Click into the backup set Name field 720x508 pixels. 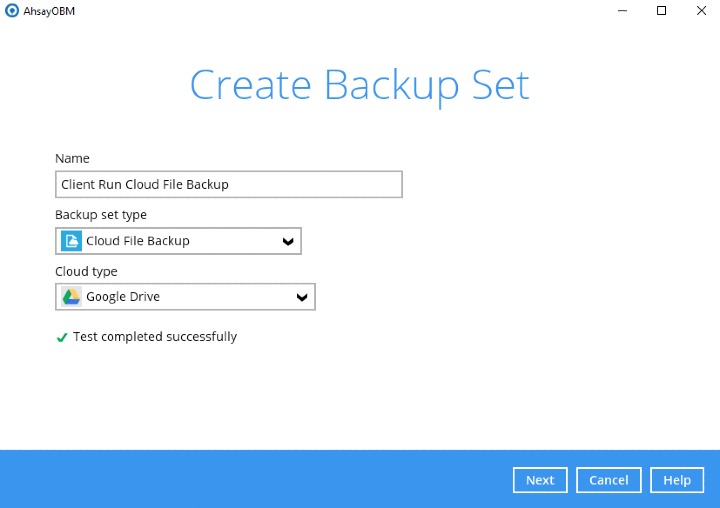coord(229,185)
